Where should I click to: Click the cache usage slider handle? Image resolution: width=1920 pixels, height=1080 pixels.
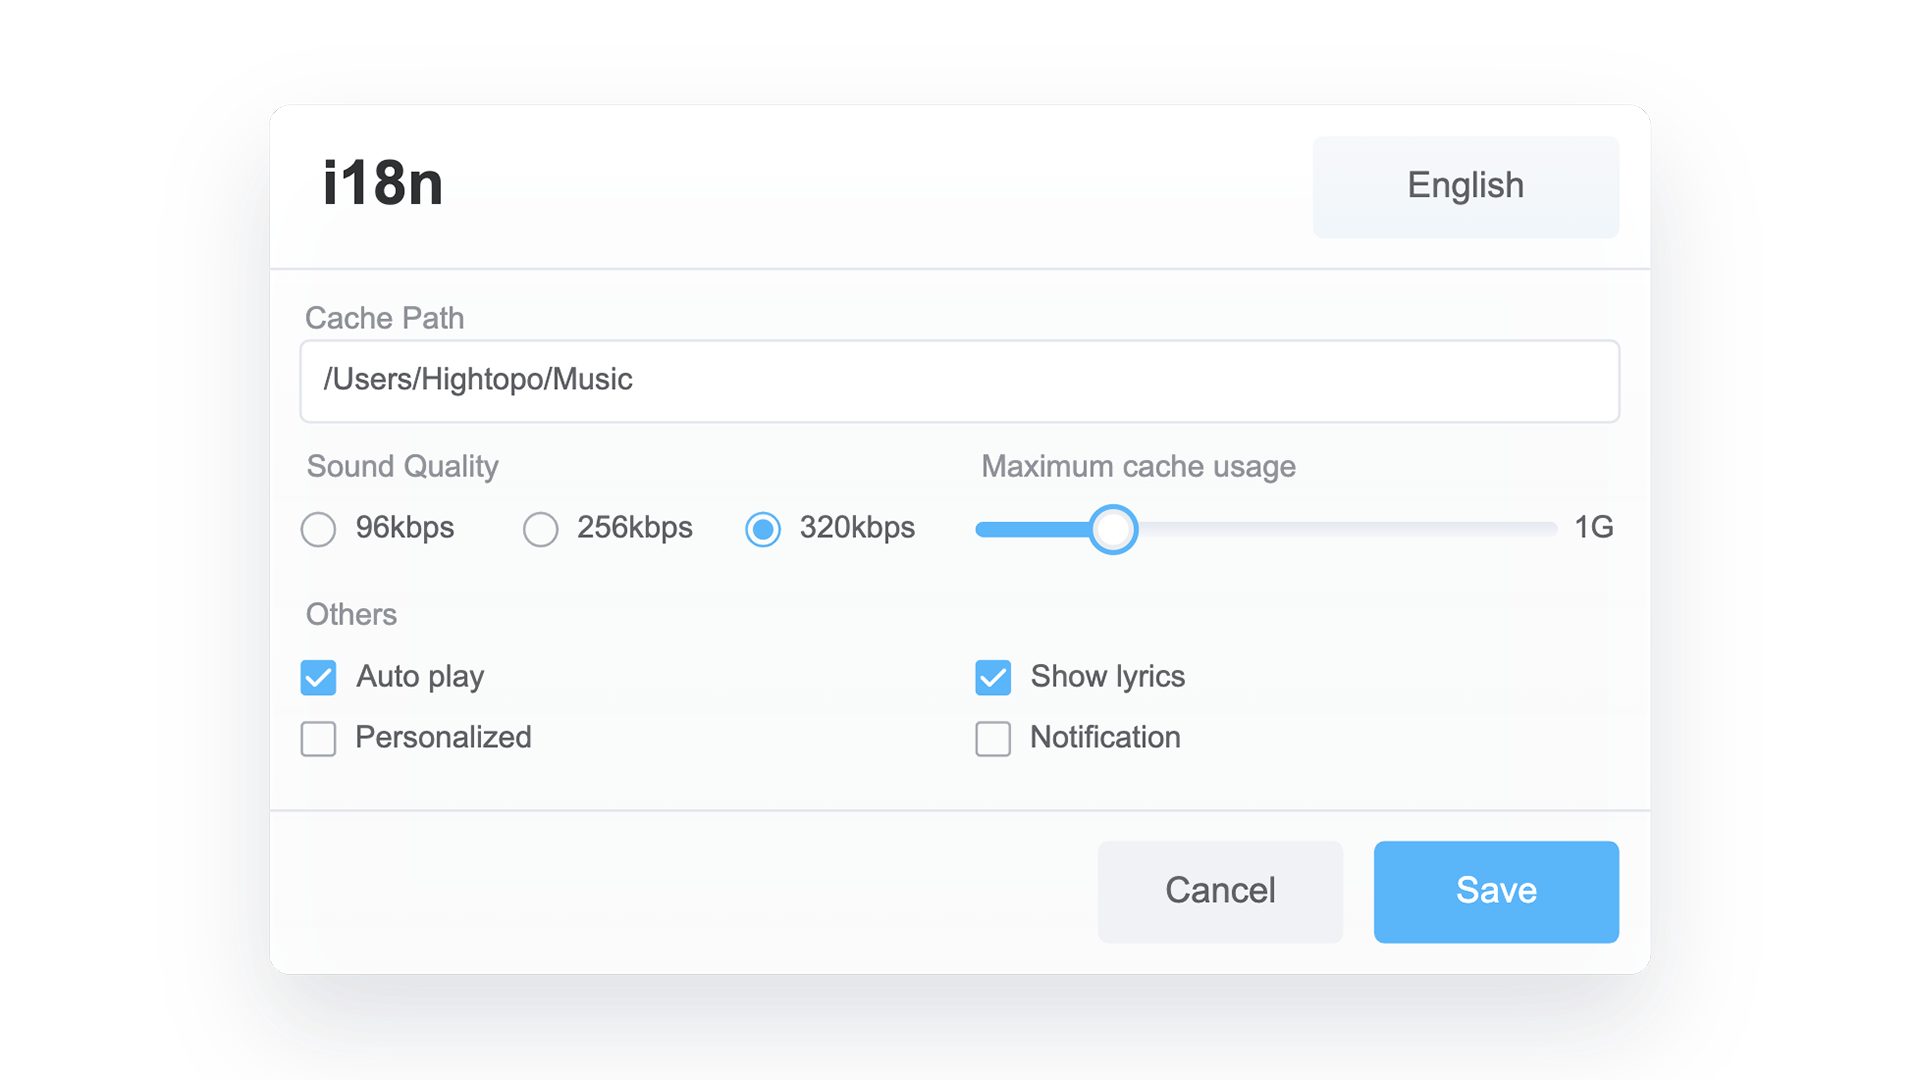[1113, 529]
